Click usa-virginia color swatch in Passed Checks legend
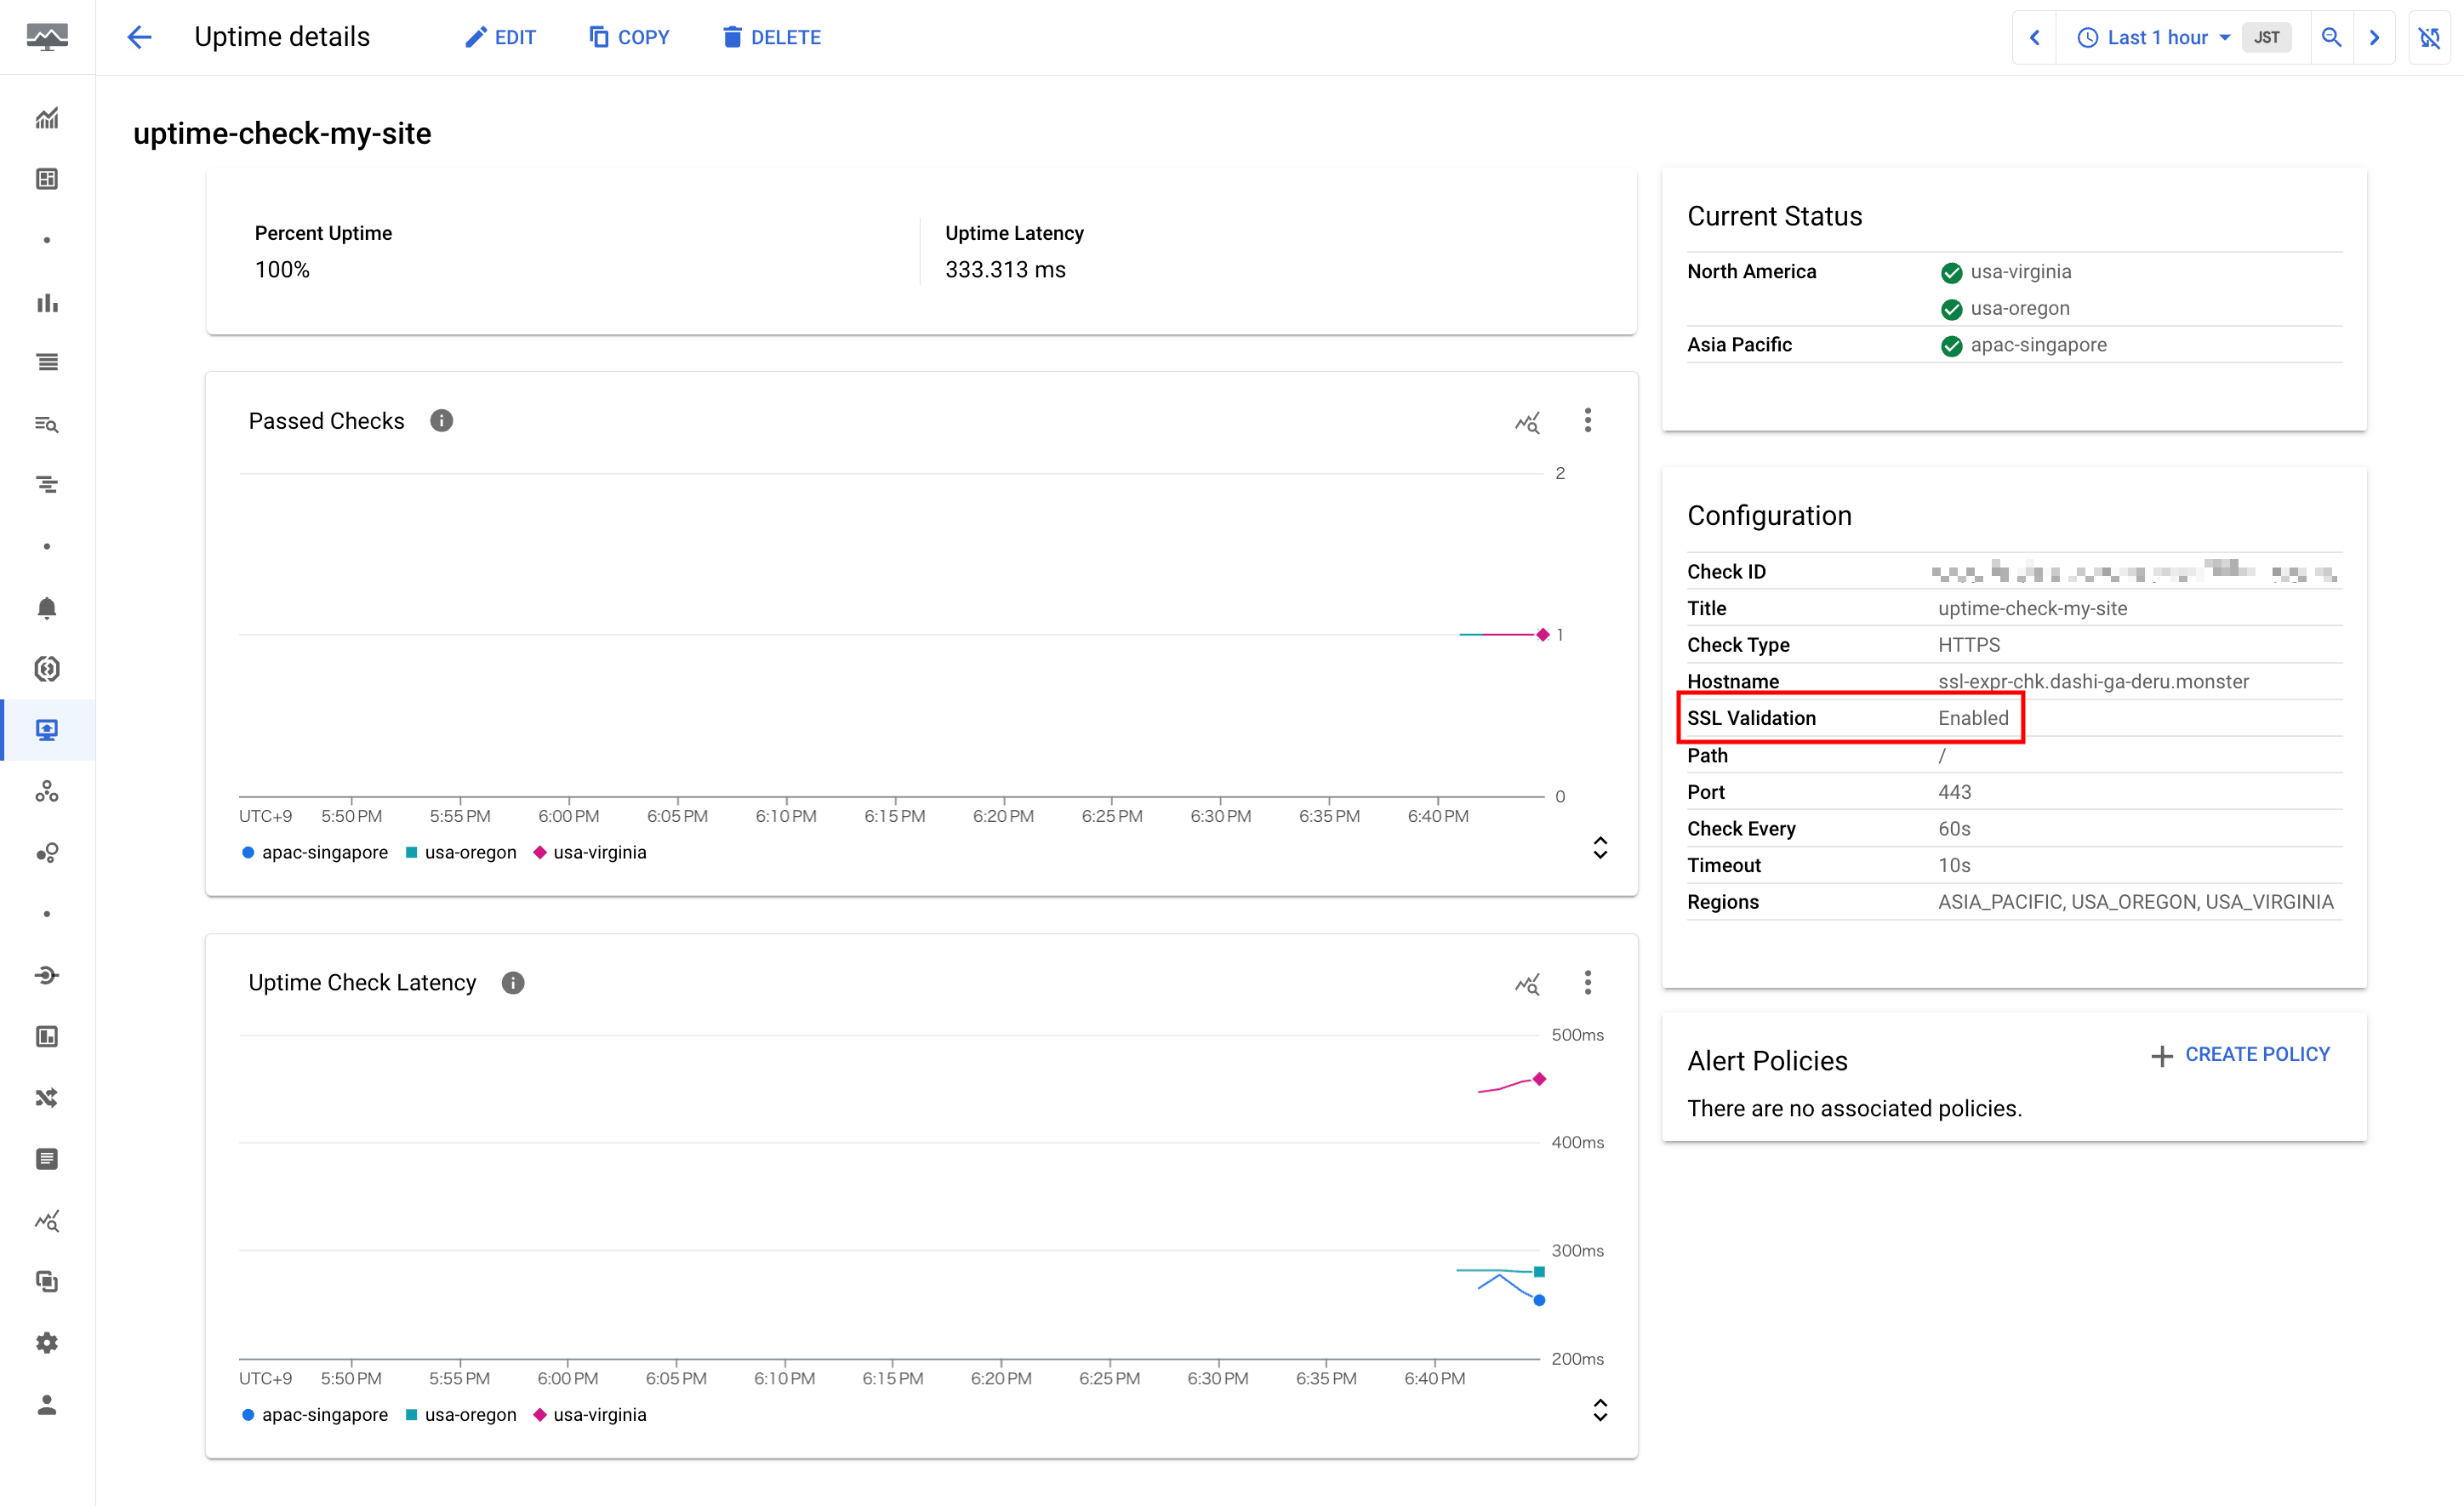The height and width of the screenshot is (1506, 2464). (x=540, y=852)
